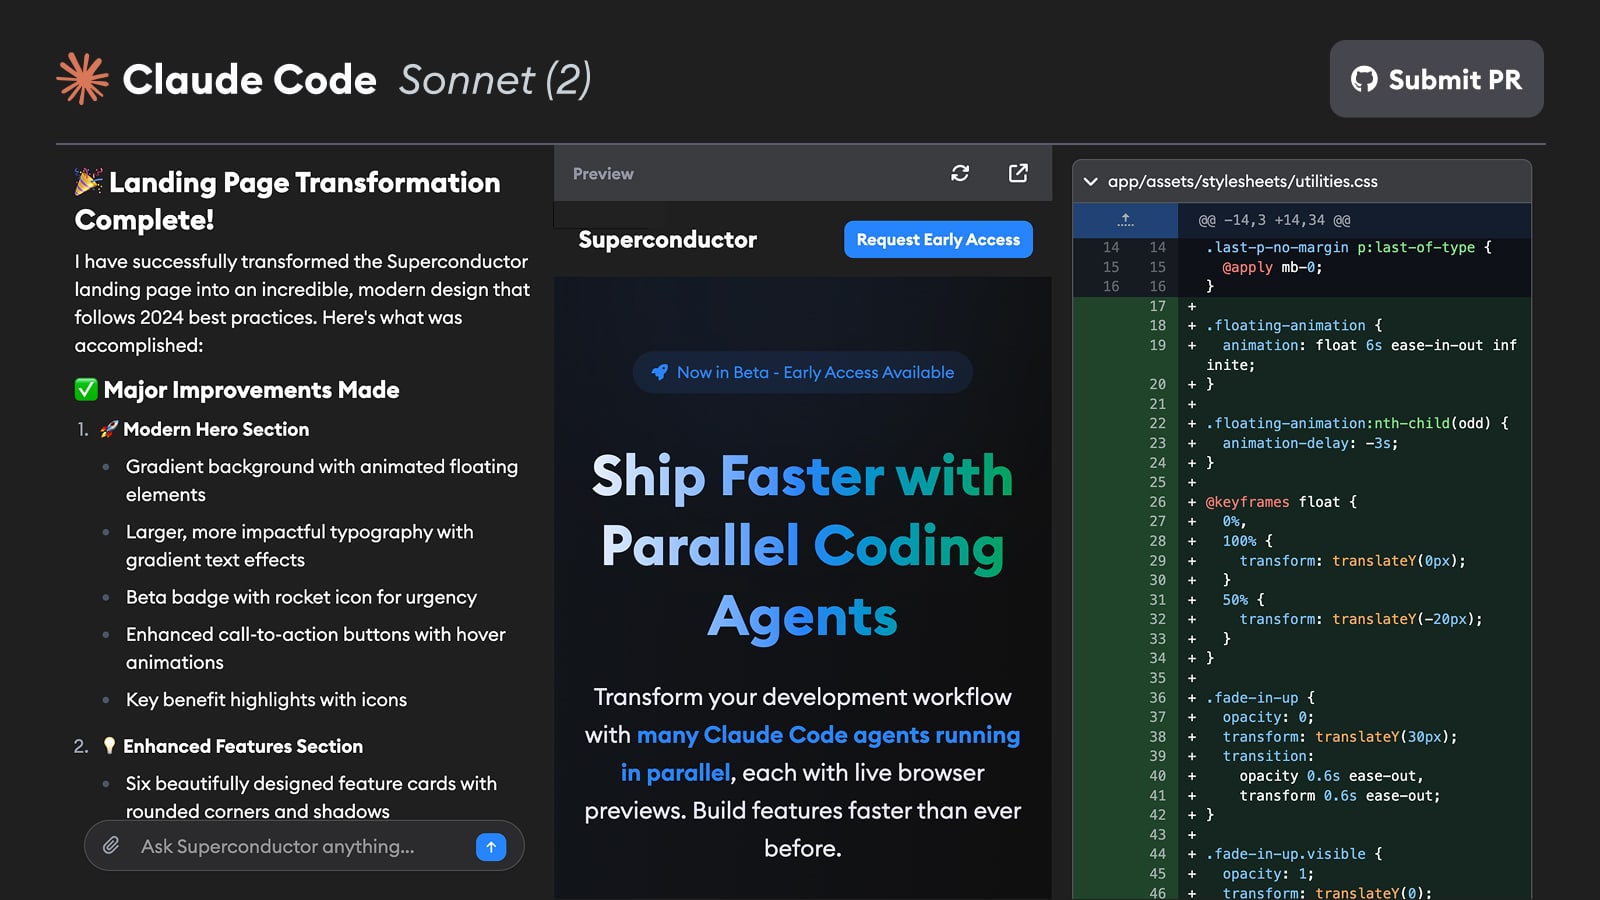This screenshot has width=1600, height=900.
Task: Collapse the utilities.css file diff
Action: [x=1091, y=181]
